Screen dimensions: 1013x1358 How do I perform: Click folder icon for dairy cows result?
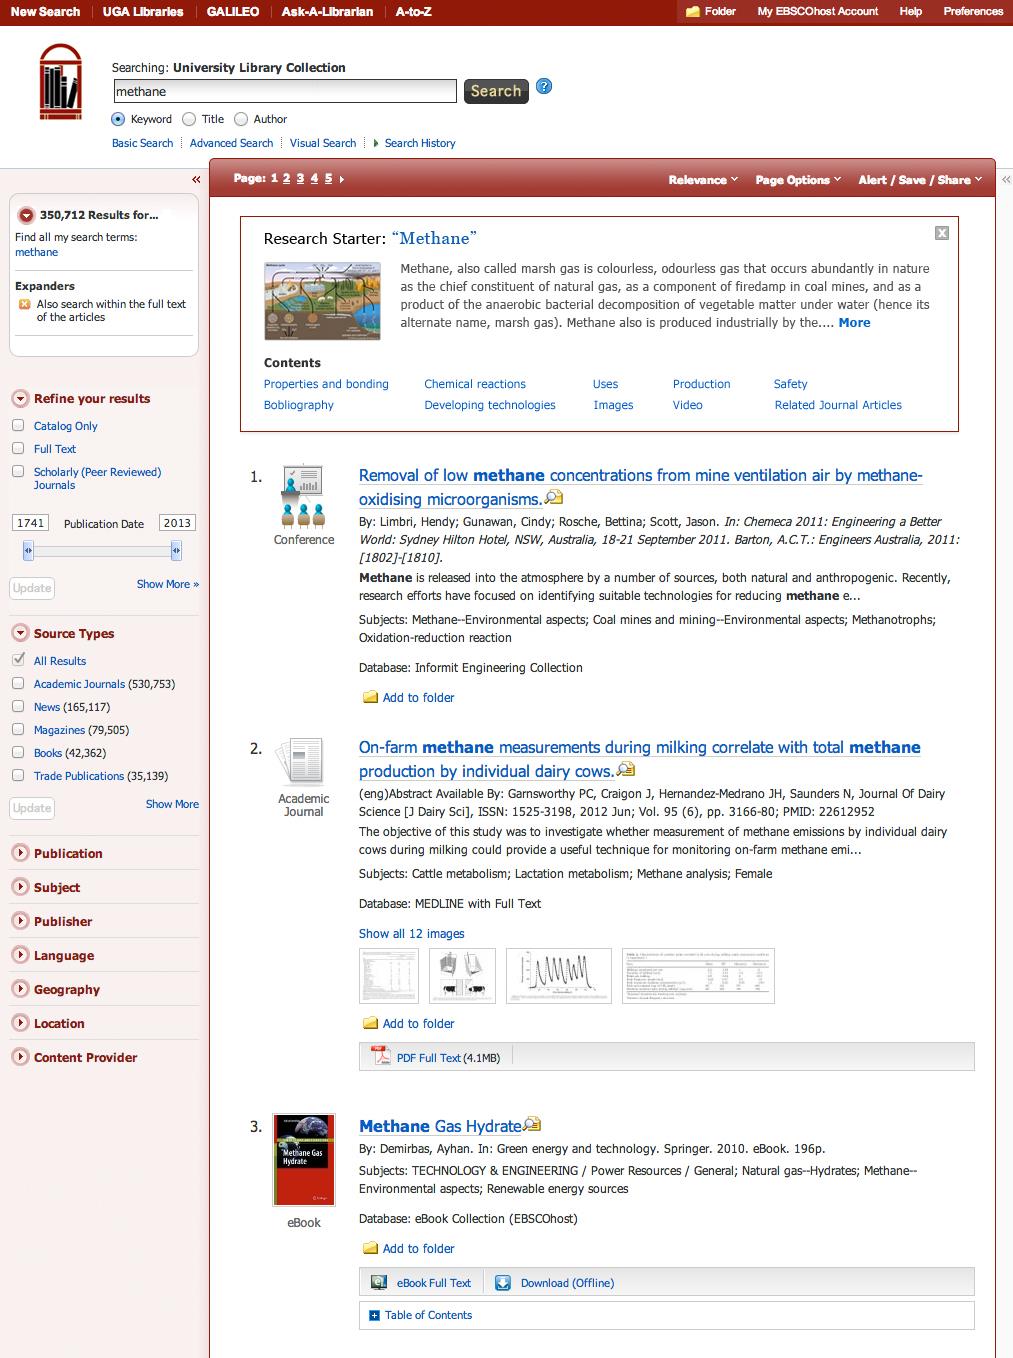tap(370, 1023)
